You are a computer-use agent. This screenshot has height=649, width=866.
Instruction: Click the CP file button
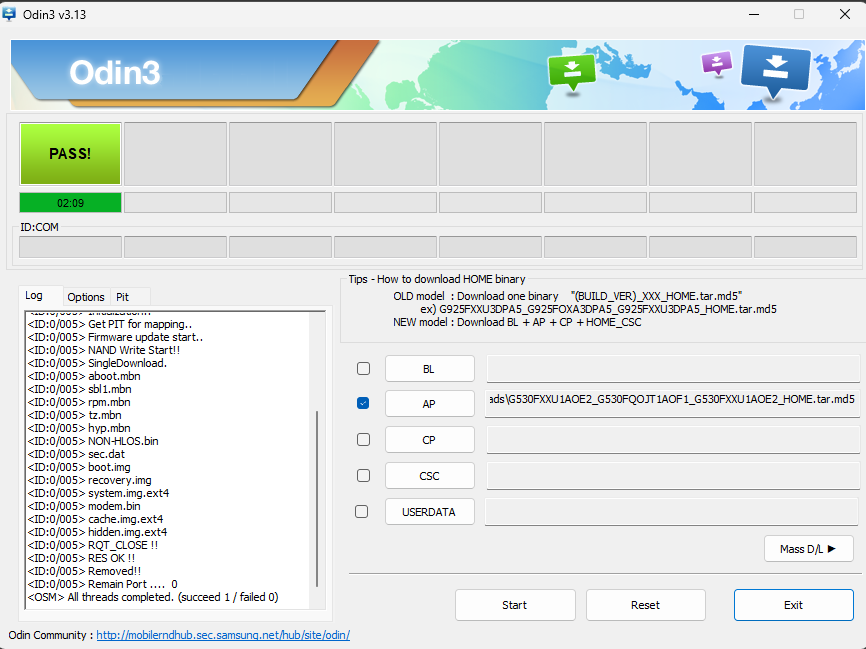pos(430,440)
